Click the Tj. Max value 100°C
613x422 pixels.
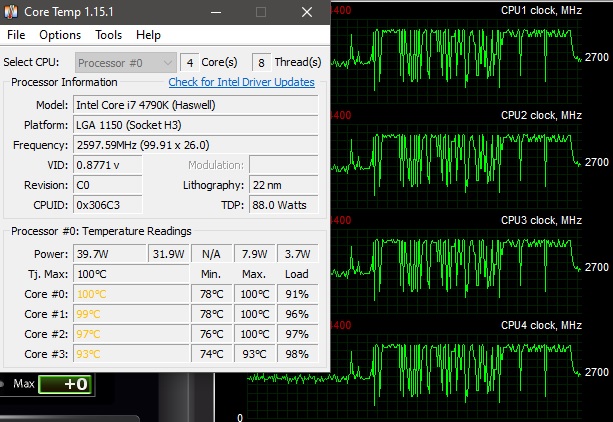coord(131,274)
